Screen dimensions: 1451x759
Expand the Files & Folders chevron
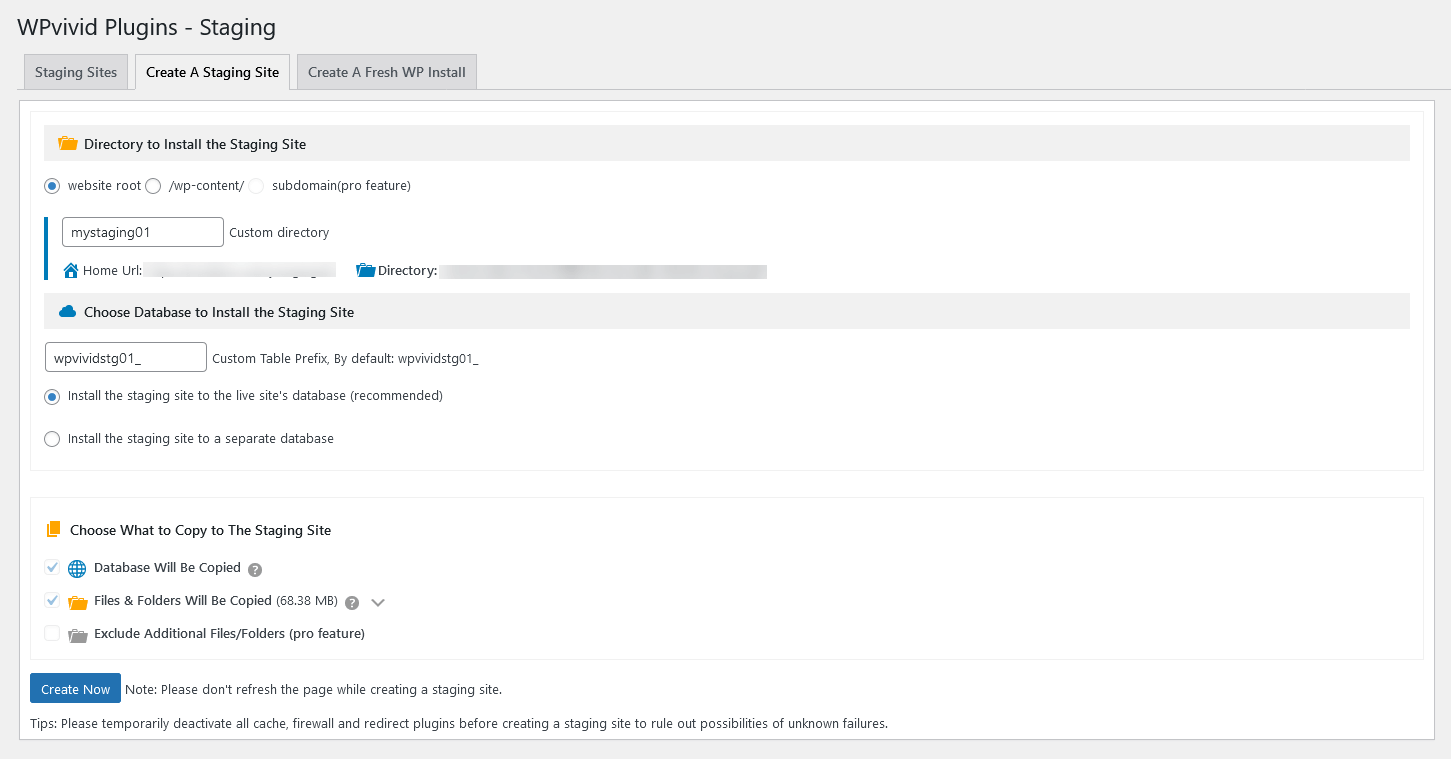click(377, 603)
